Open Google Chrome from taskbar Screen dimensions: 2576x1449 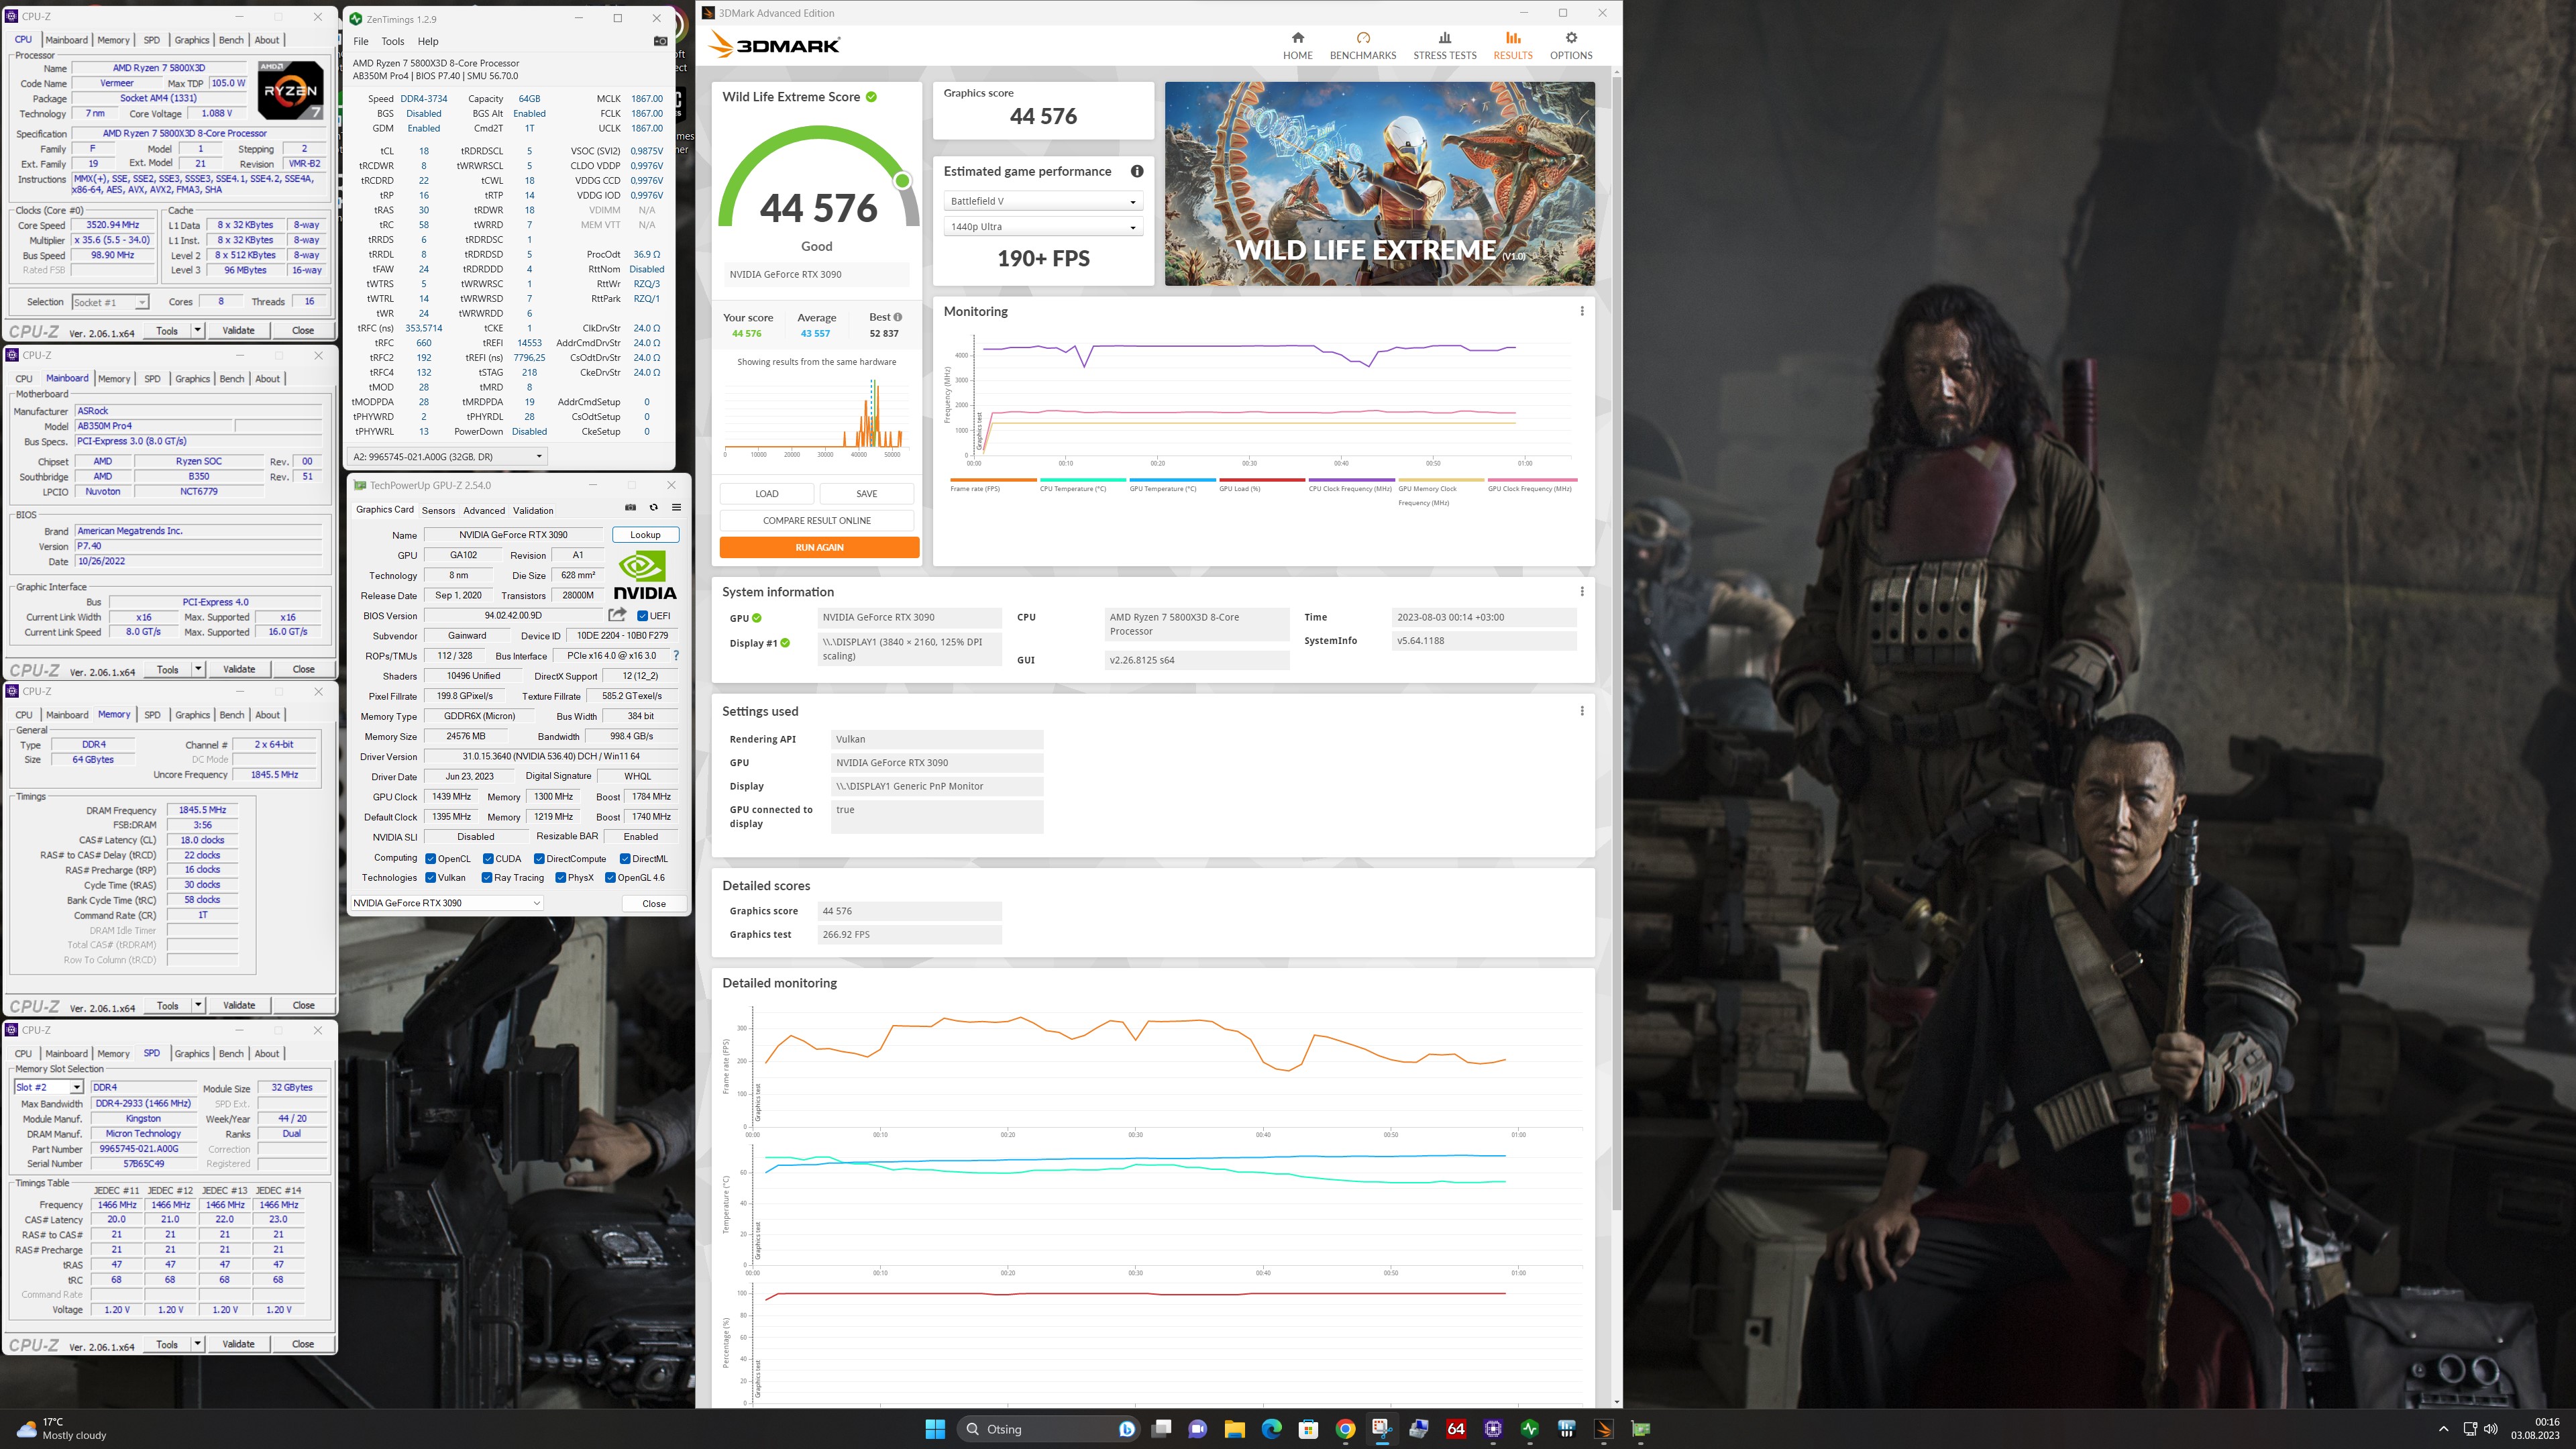pyautogui.click(x=1345, y=1429)
